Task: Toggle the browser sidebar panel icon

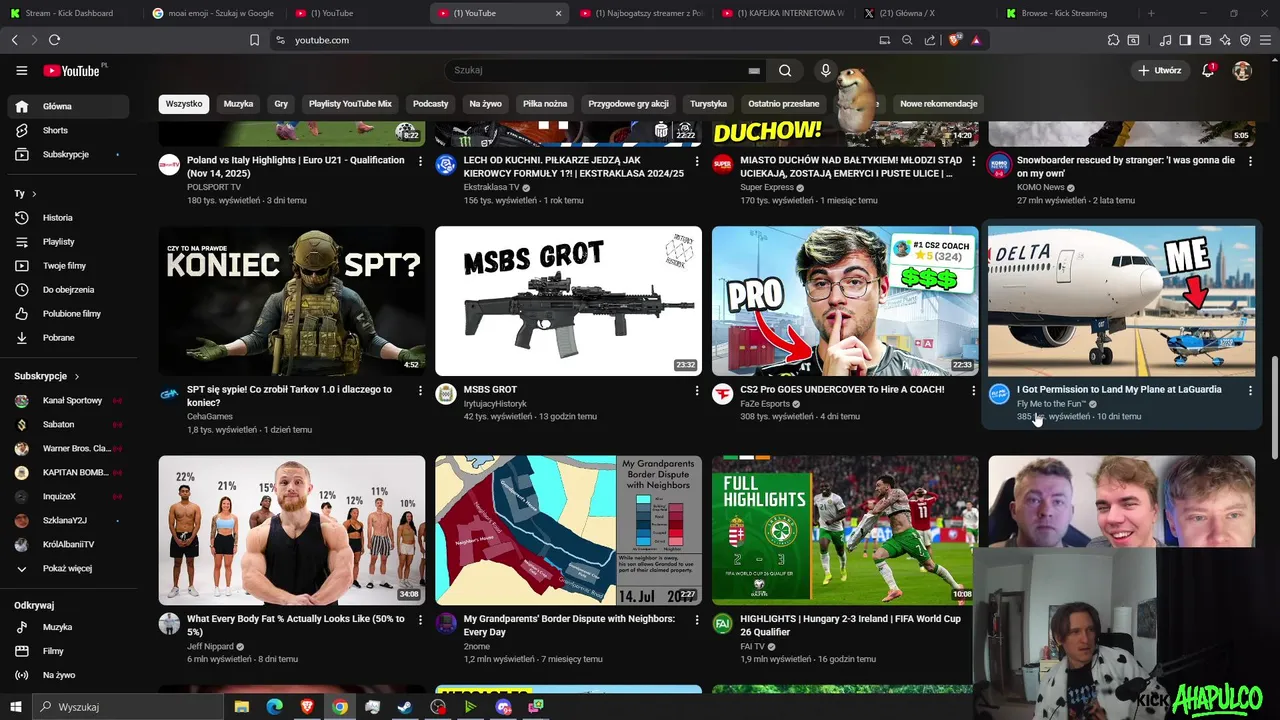Action: point(1185,40)
